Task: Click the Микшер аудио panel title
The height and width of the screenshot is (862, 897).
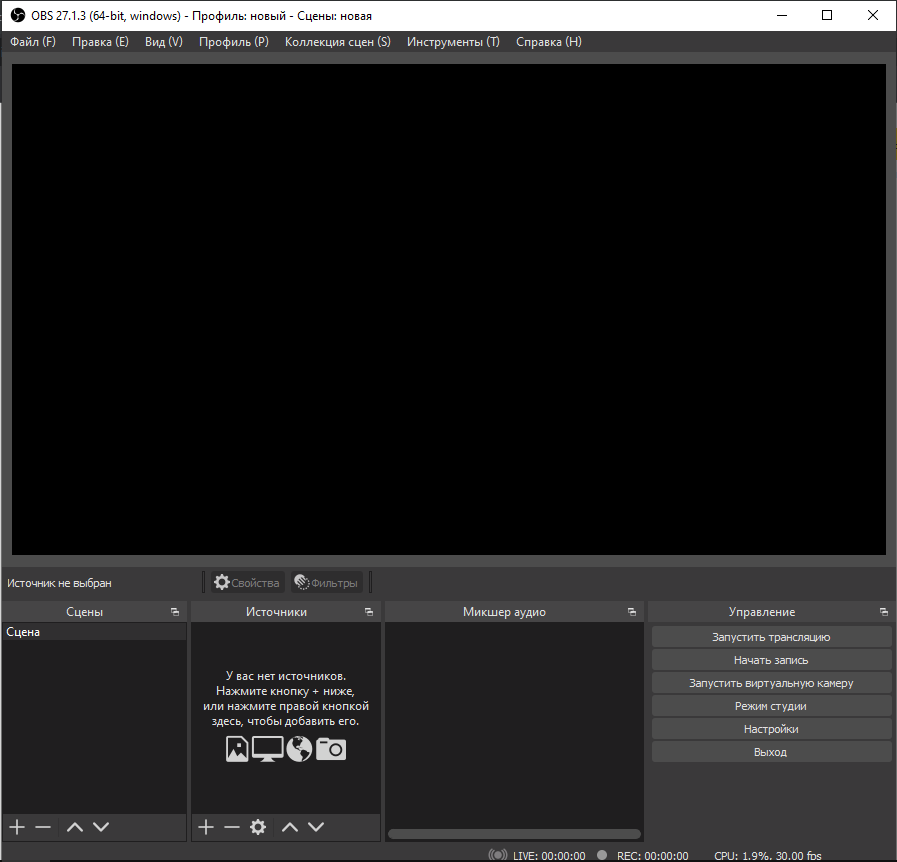Action: coord(504,612)
